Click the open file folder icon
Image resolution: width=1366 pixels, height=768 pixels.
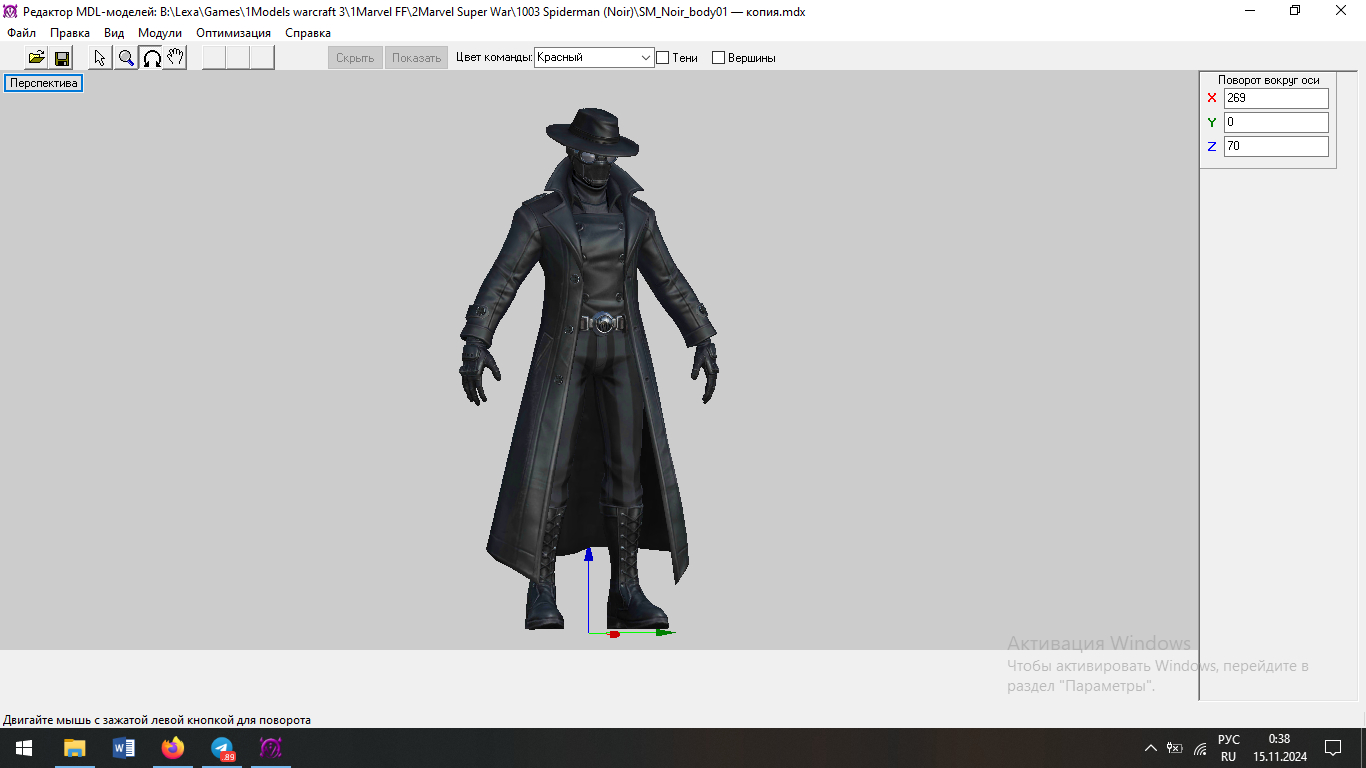(x=36, y=58)
